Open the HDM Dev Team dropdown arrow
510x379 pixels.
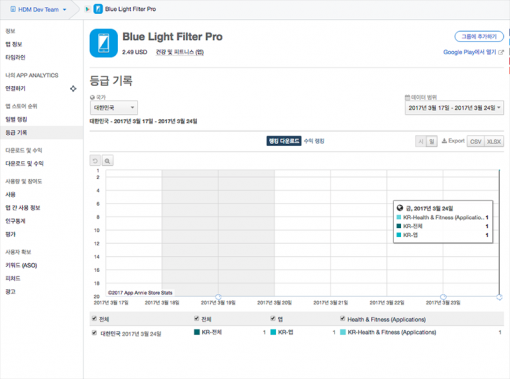[x=64, y=10]
